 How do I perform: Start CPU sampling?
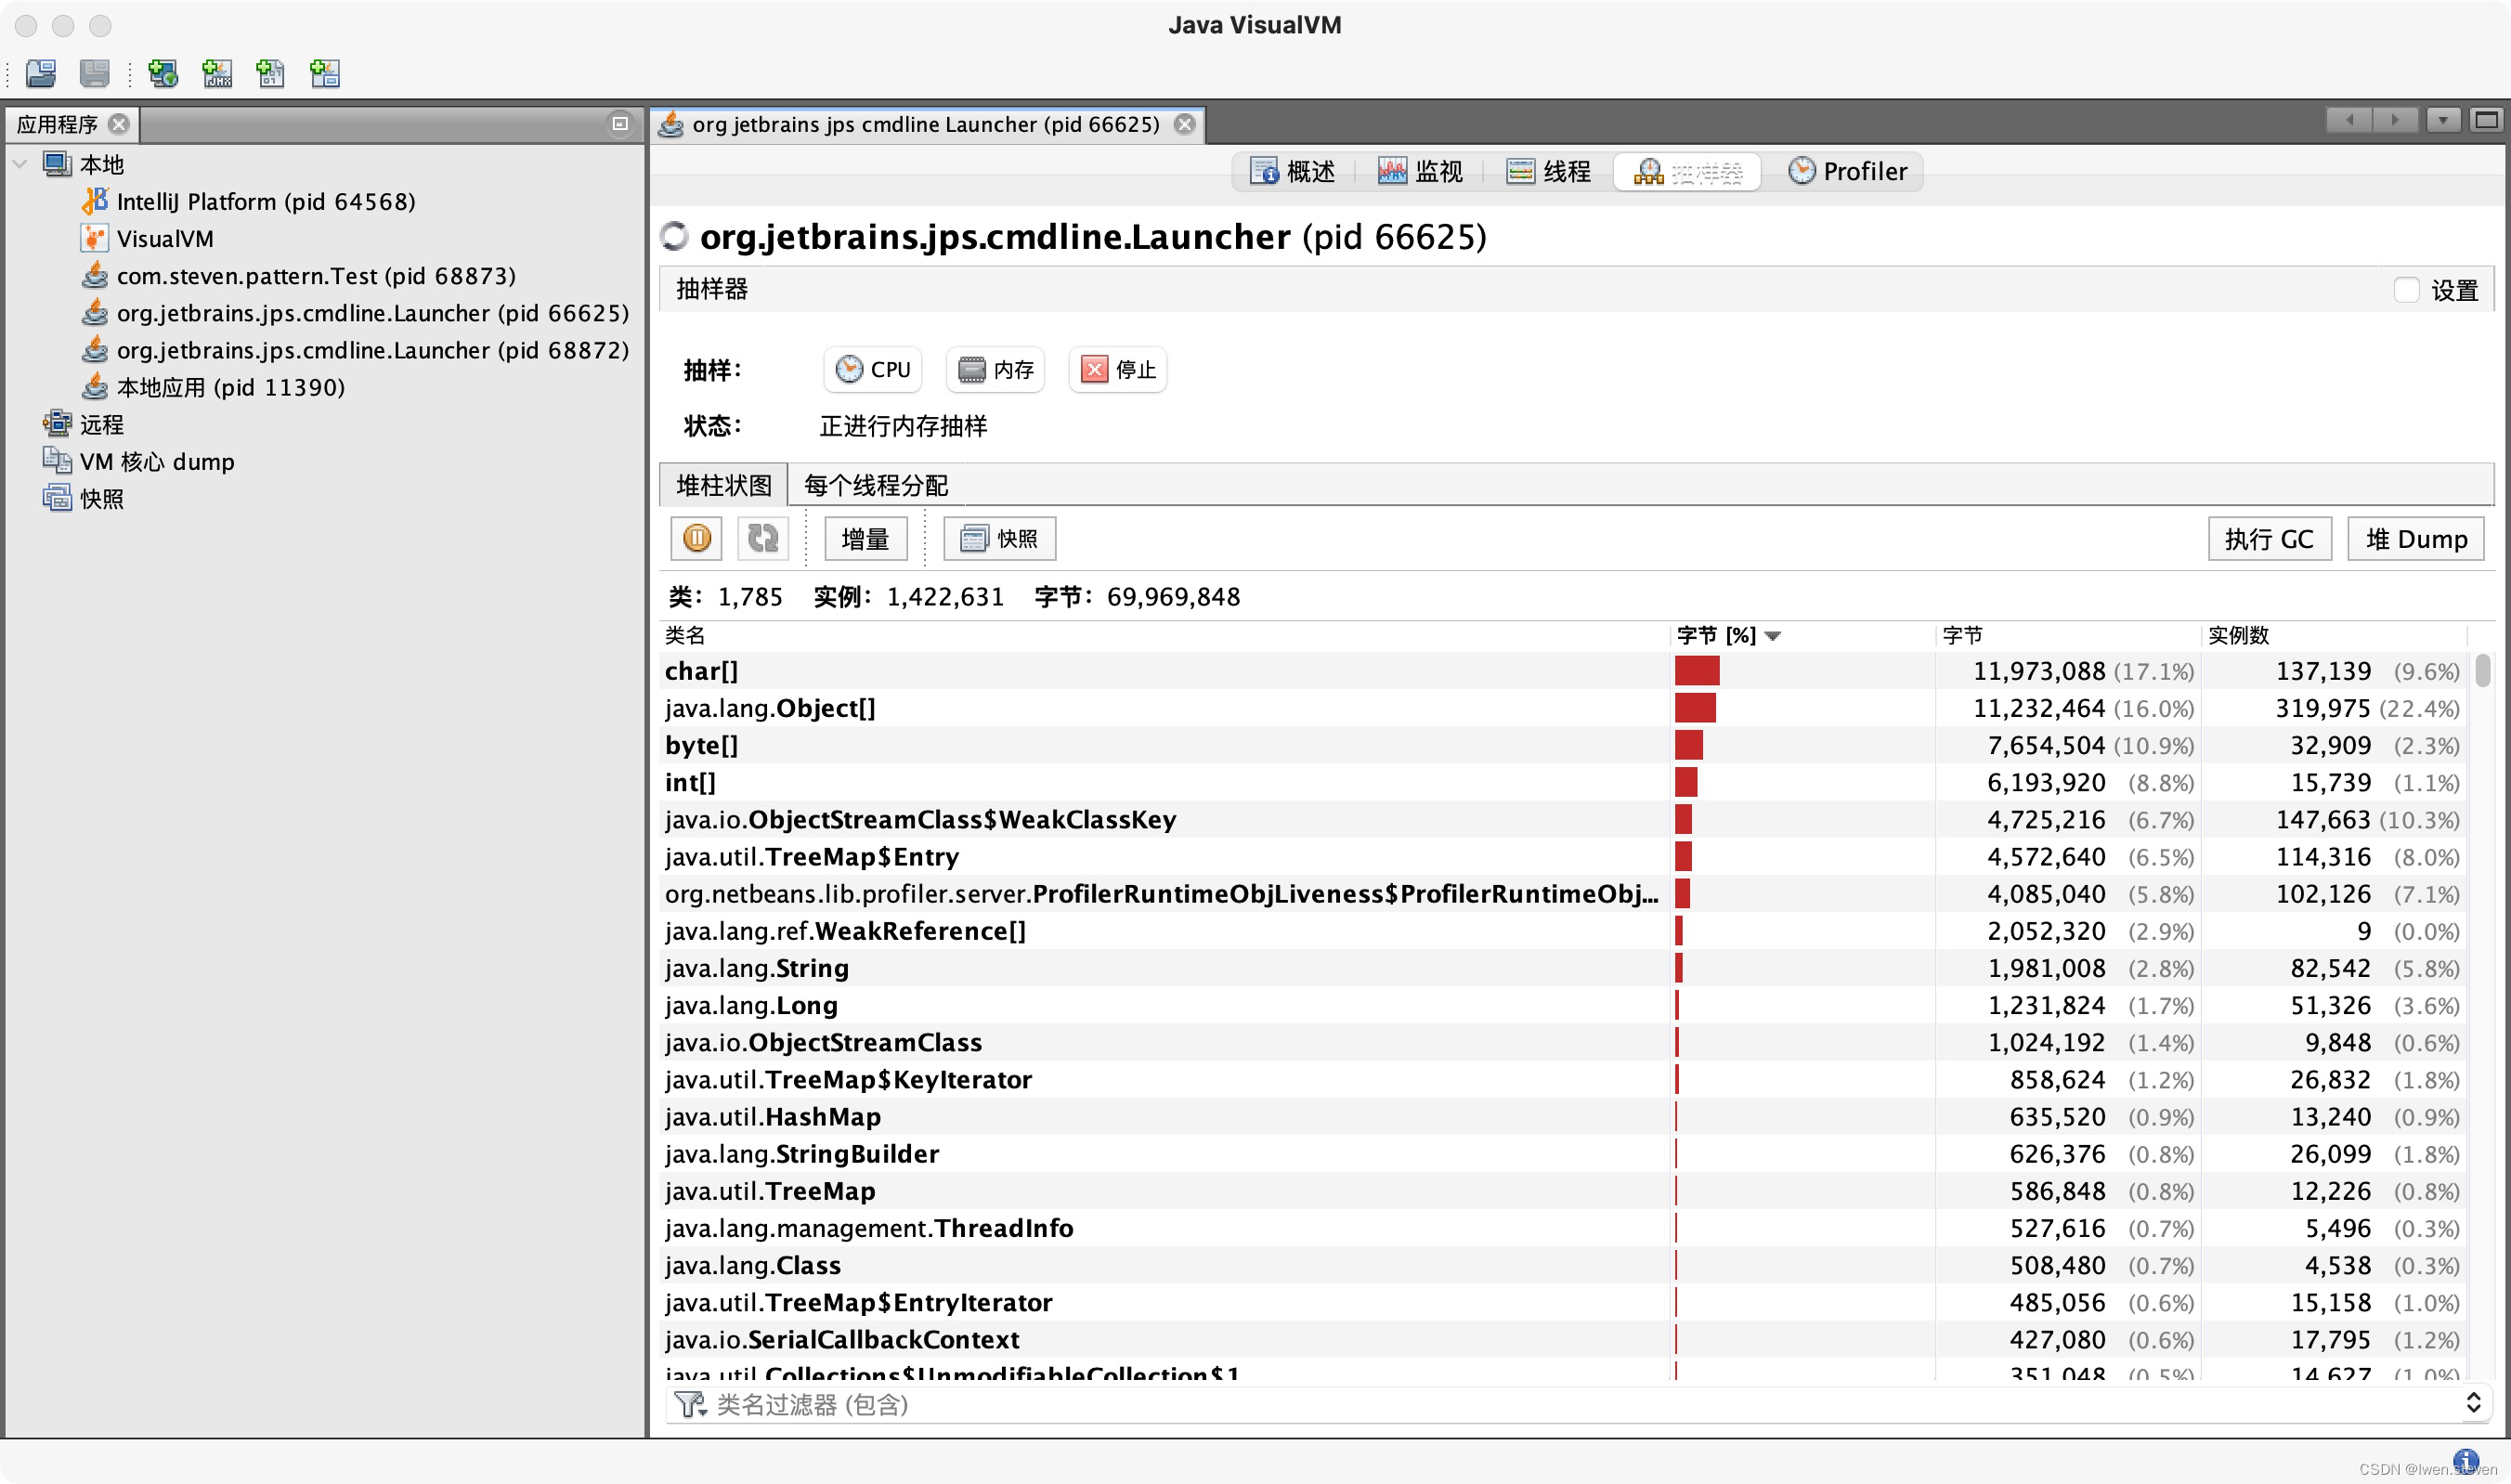(x=873, y=370)
